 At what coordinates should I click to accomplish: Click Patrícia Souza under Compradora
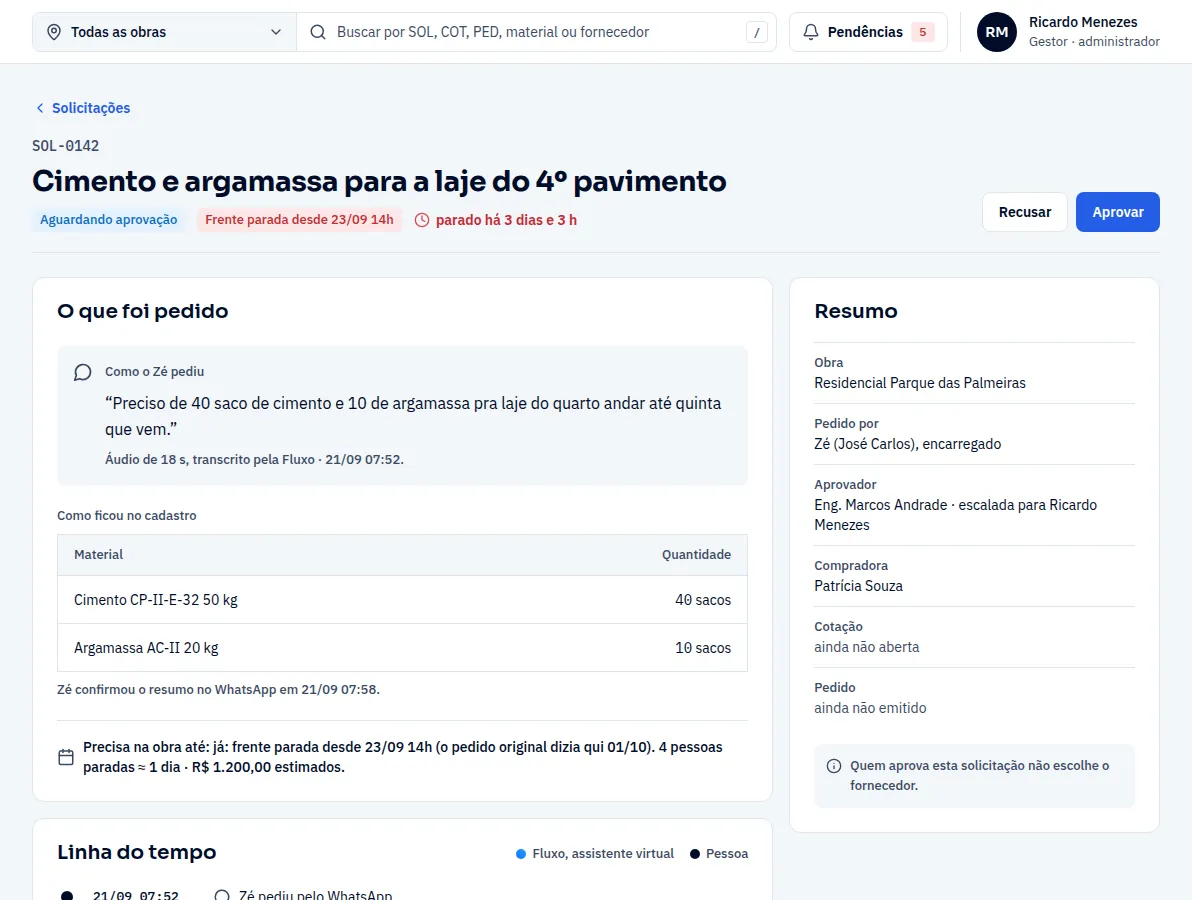pos(858,586)
